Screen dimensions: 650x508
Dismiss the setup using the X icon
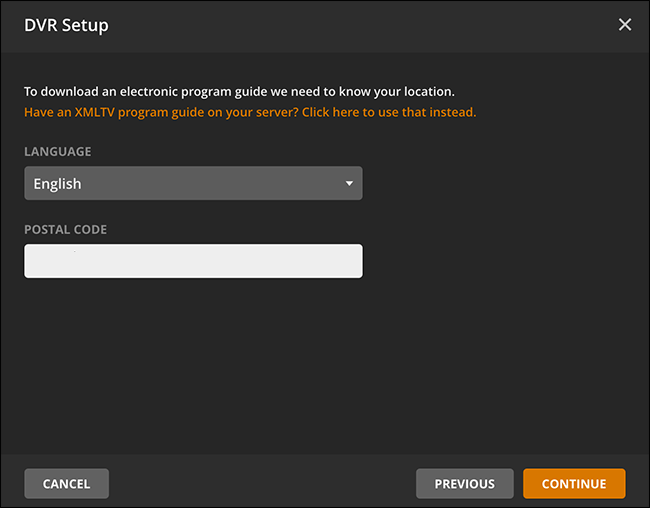[625, 25]
